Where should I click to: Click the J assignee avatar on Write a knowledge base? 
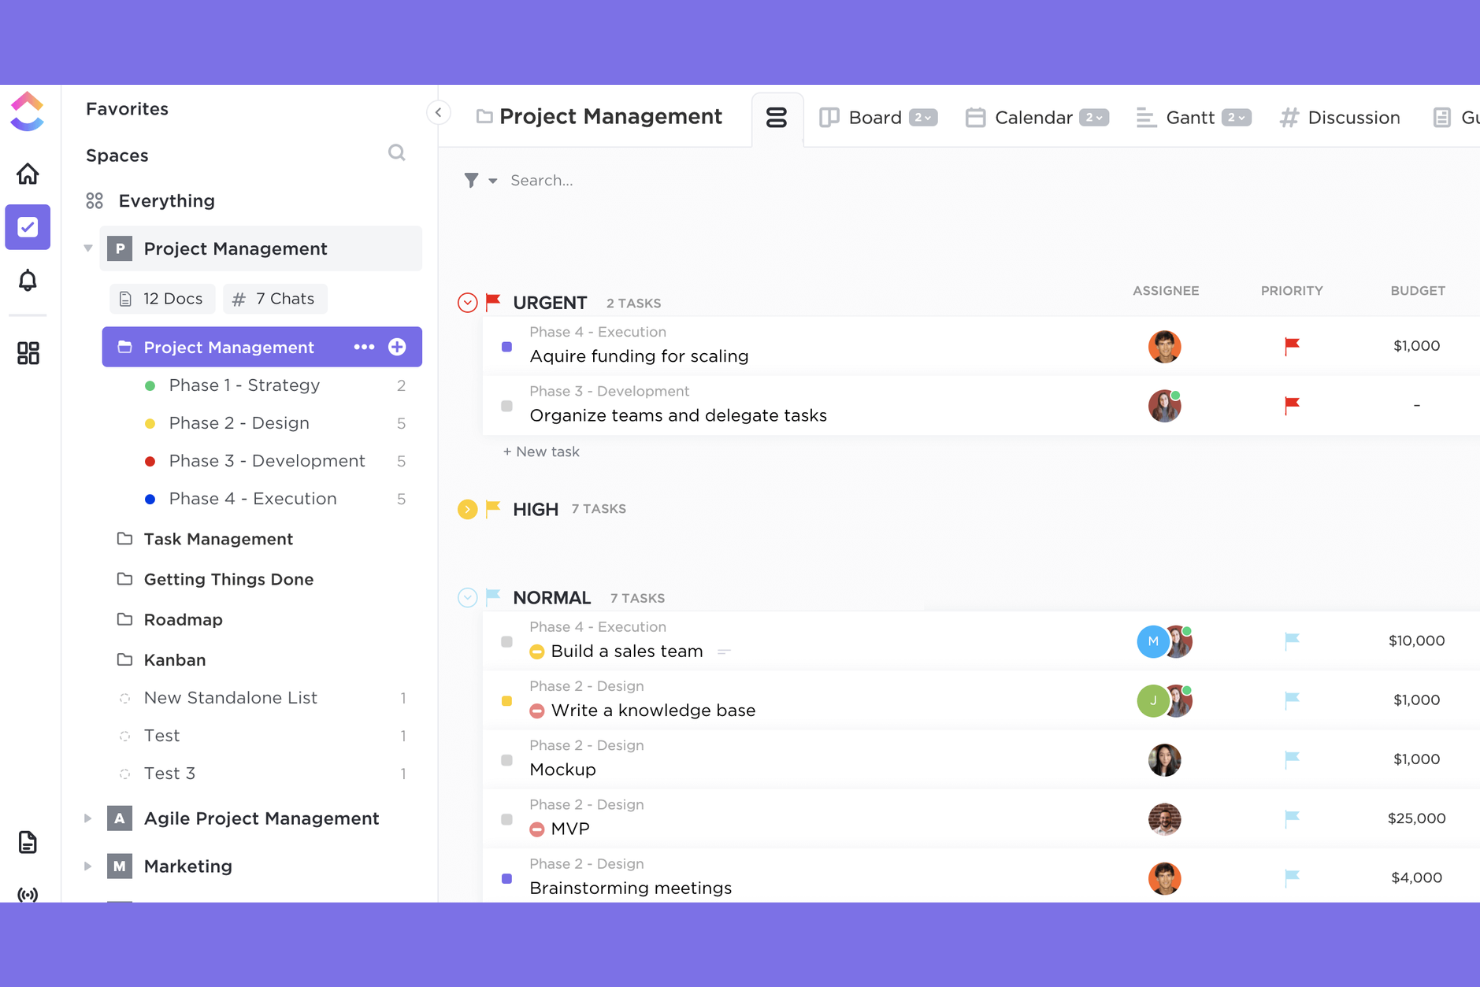(x=1152, y=700)
